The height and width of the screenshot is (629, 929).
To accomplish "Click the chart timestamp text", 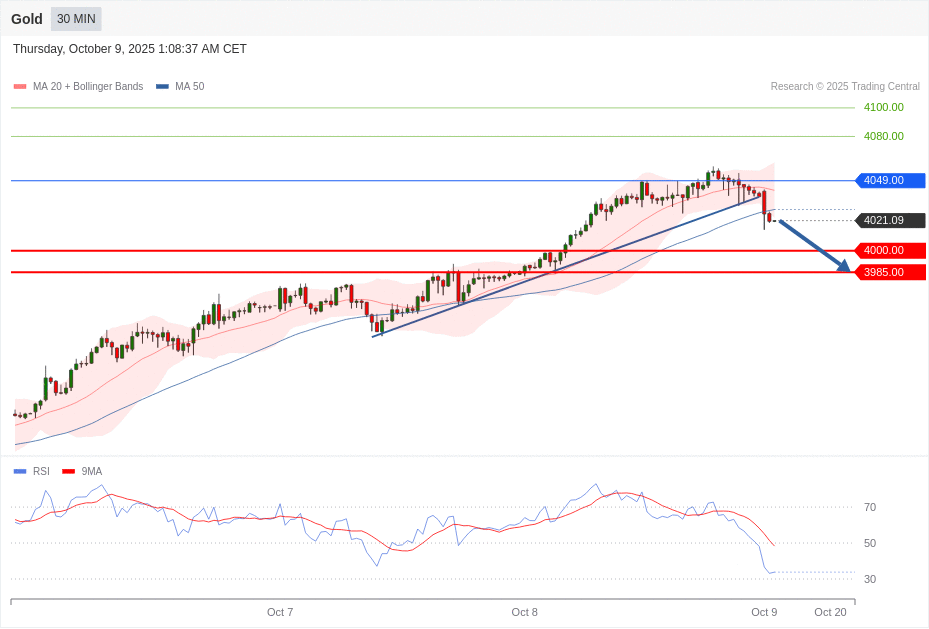I will point(130,49).
